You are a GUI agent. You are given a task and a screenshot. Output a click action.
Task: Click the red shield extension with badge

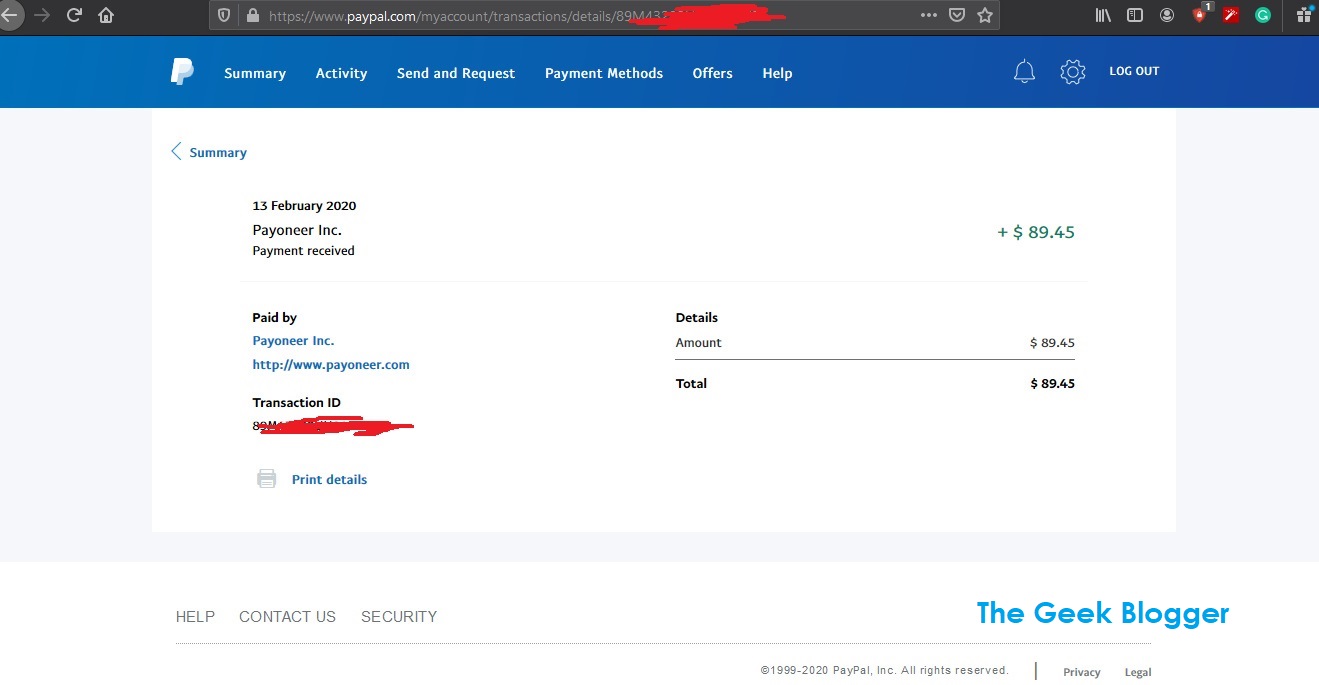pyautogui.click(x=1201, y=14)
